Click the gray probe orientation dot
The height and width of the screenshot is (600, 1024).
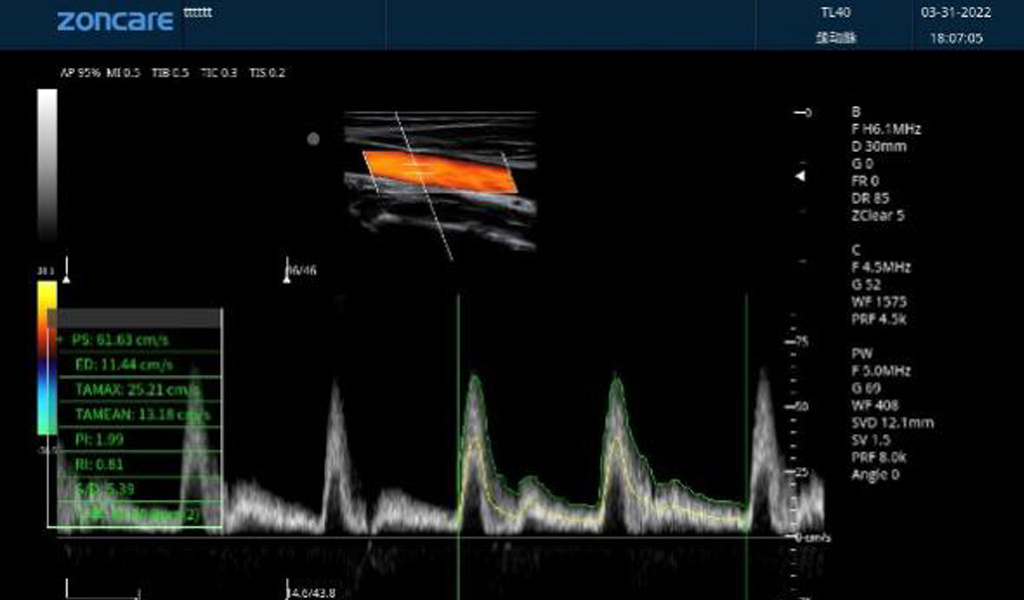(313, 139)
